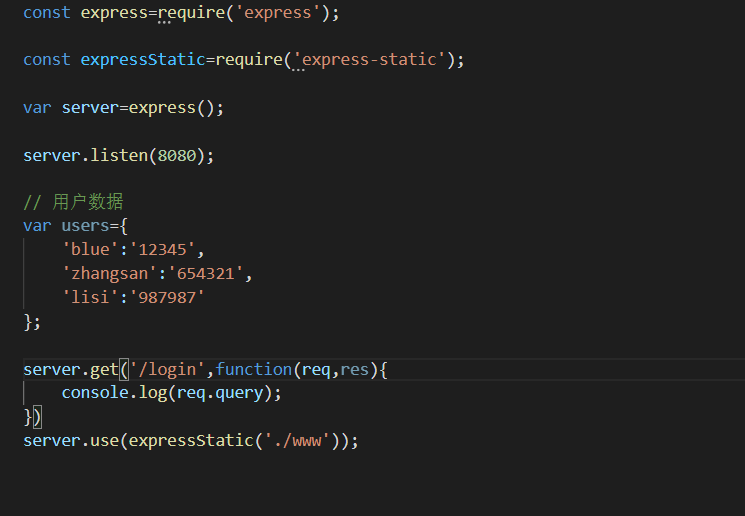Image resolution: width=745 pixels, height=516 pixels.
Task: Click 'use' in server.use line
Action: pyautogui.click(x=105, y=440)
